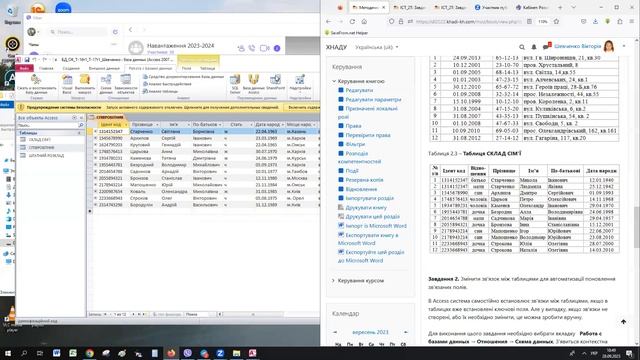Screen dimensions: 640x360
Task: Click Фільтри link in sidebar
Action: click(355, 144)
